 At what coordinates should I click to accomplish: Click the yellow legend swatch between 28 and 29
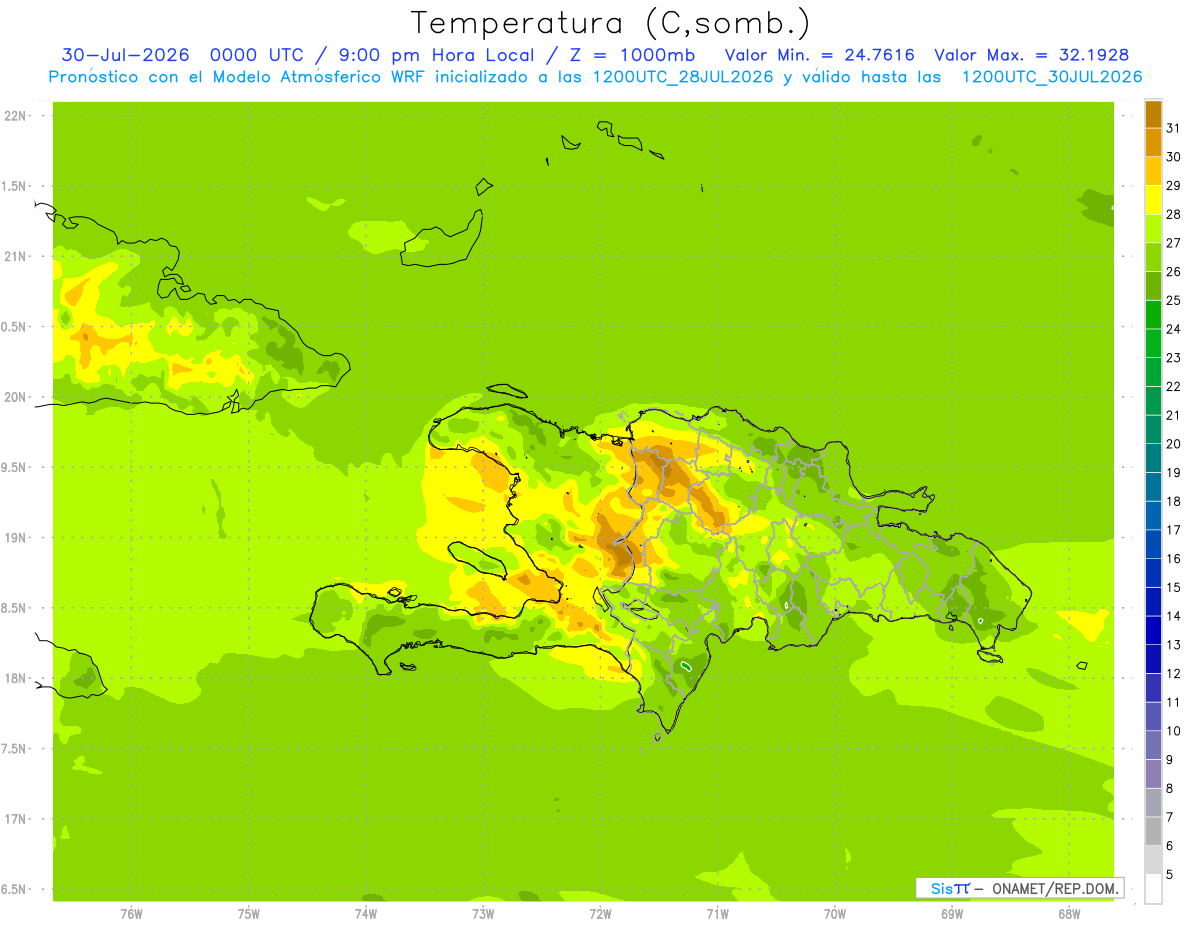[x=1153, y=201]
